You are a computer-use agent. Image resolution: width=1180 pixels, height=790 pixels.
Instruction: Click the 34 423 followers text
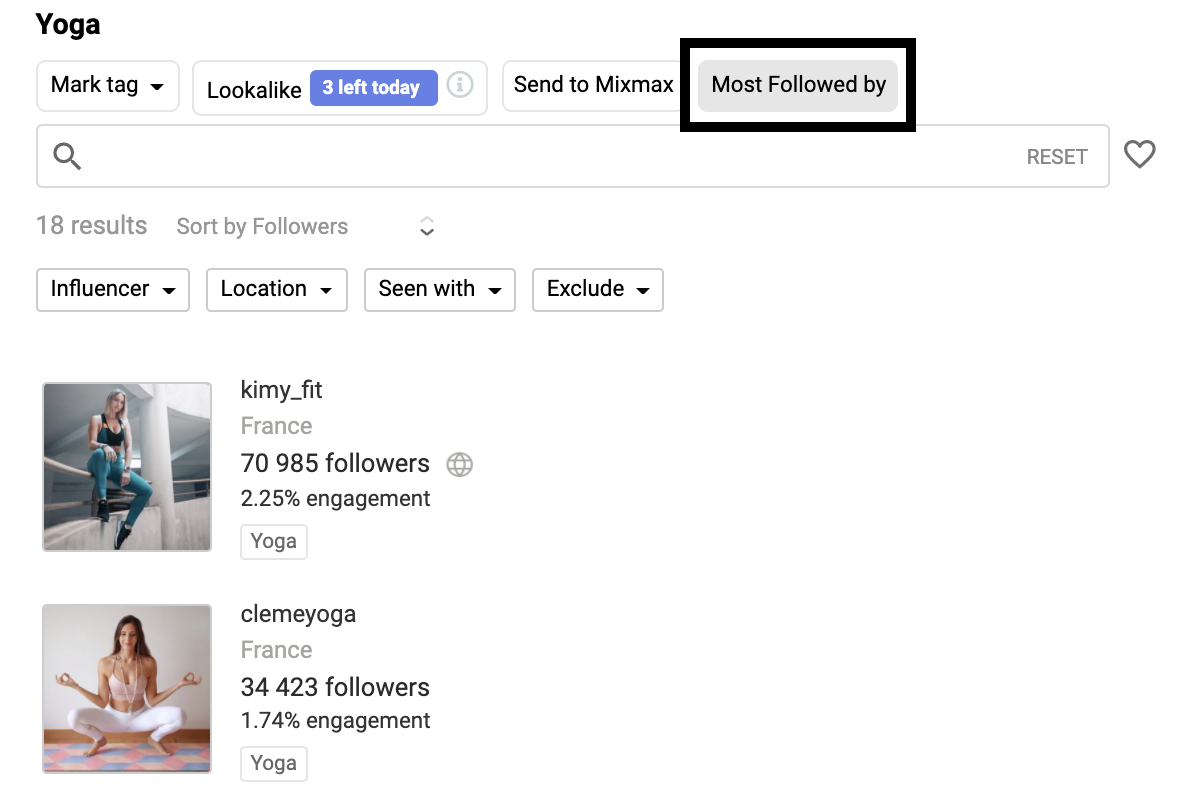click(x=335, y=687)
